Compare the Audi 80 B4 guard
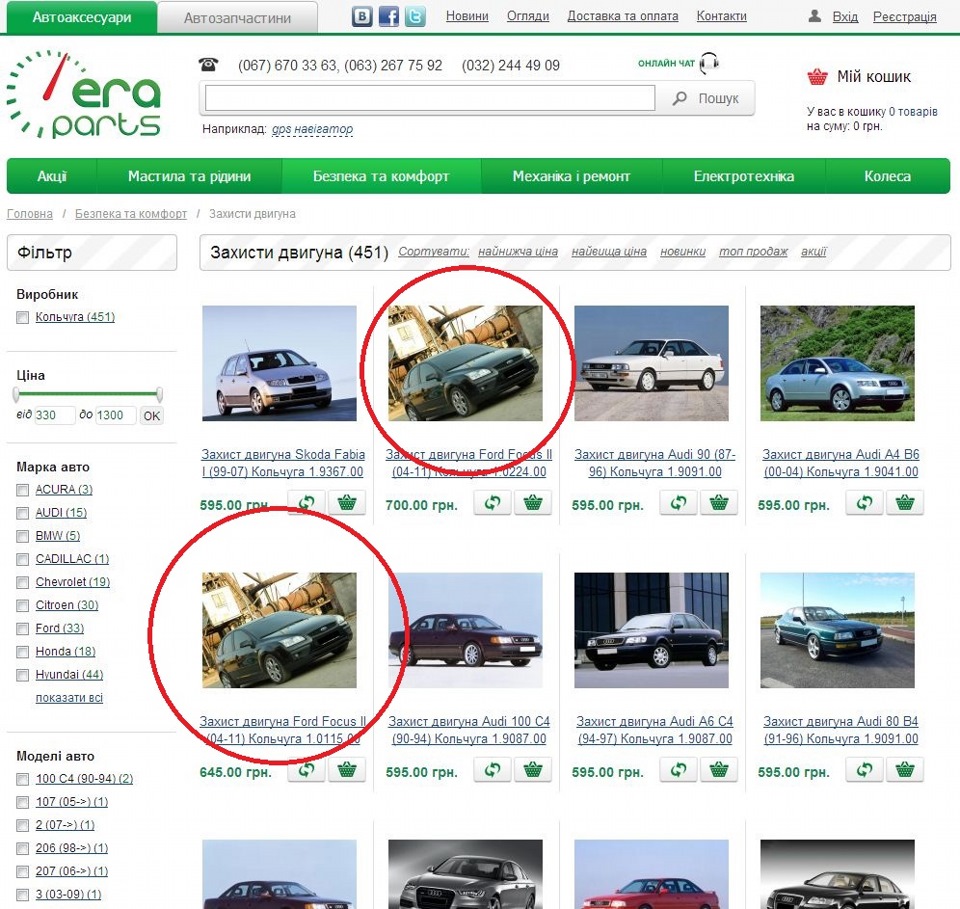This screenshot has width=960, height=909. pos(864,770)
